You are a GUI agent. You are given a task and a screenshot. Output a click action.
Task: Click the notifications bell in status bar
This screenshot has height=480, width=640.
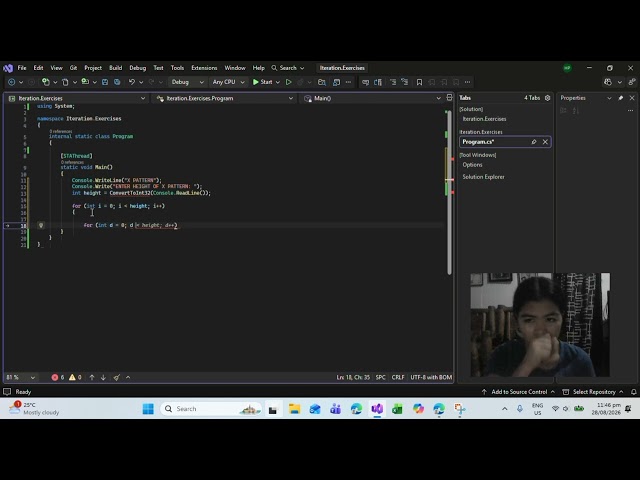(x=633, y=391)
